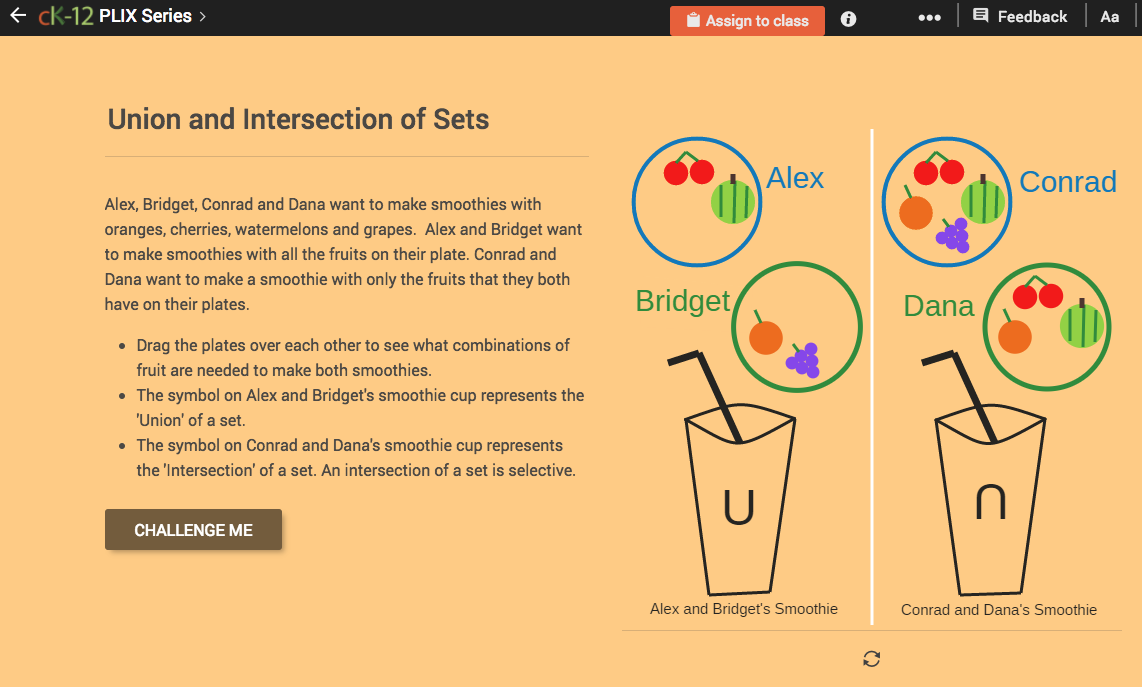This screenshot has height=687, width=1142.
Task: Select Alex's fruit plate
Action: 697,201
